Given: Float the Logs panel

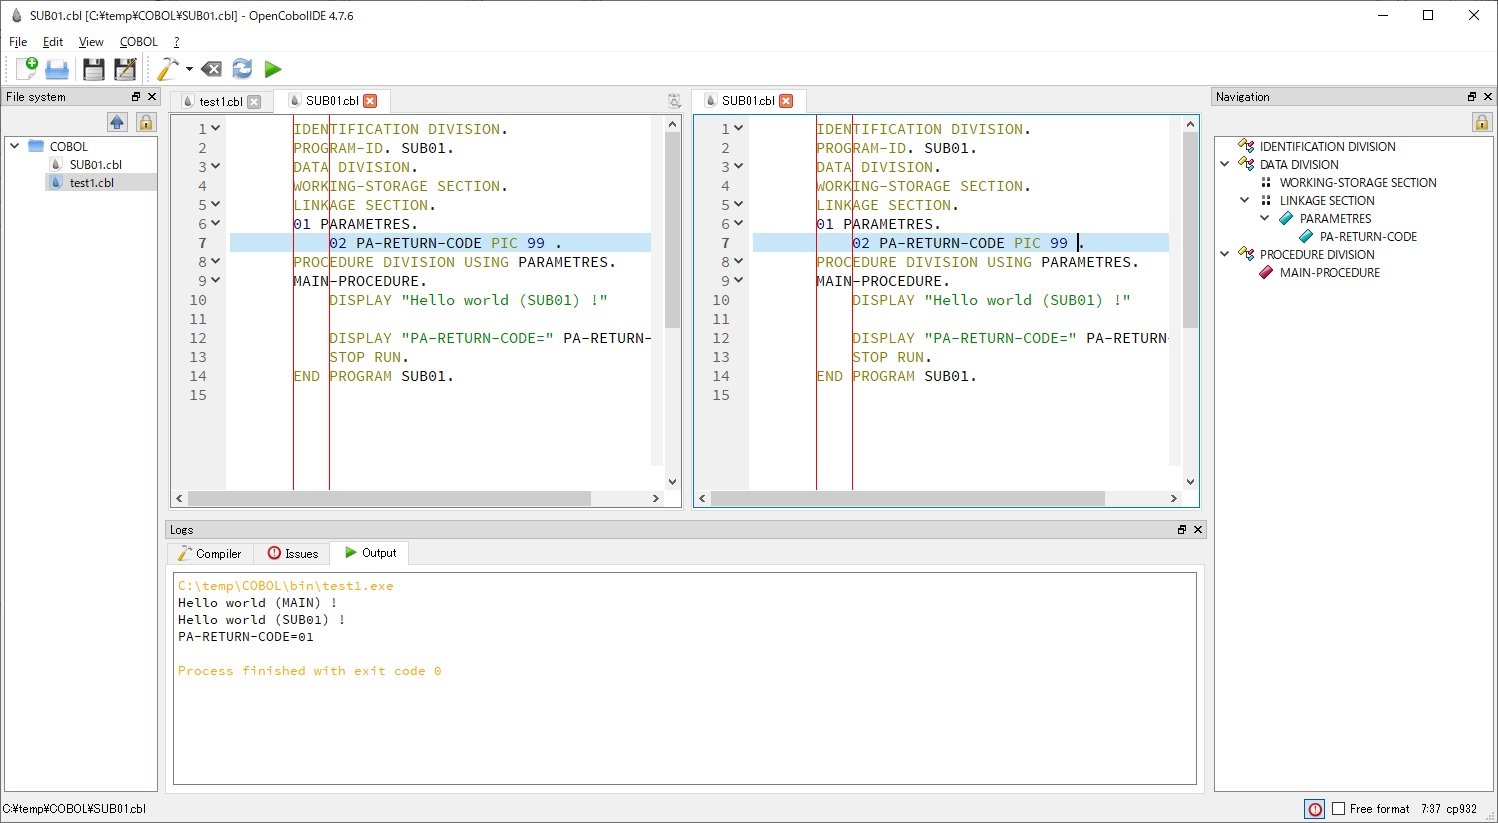Looking at the screenshot, I should tap(1182, 530).
